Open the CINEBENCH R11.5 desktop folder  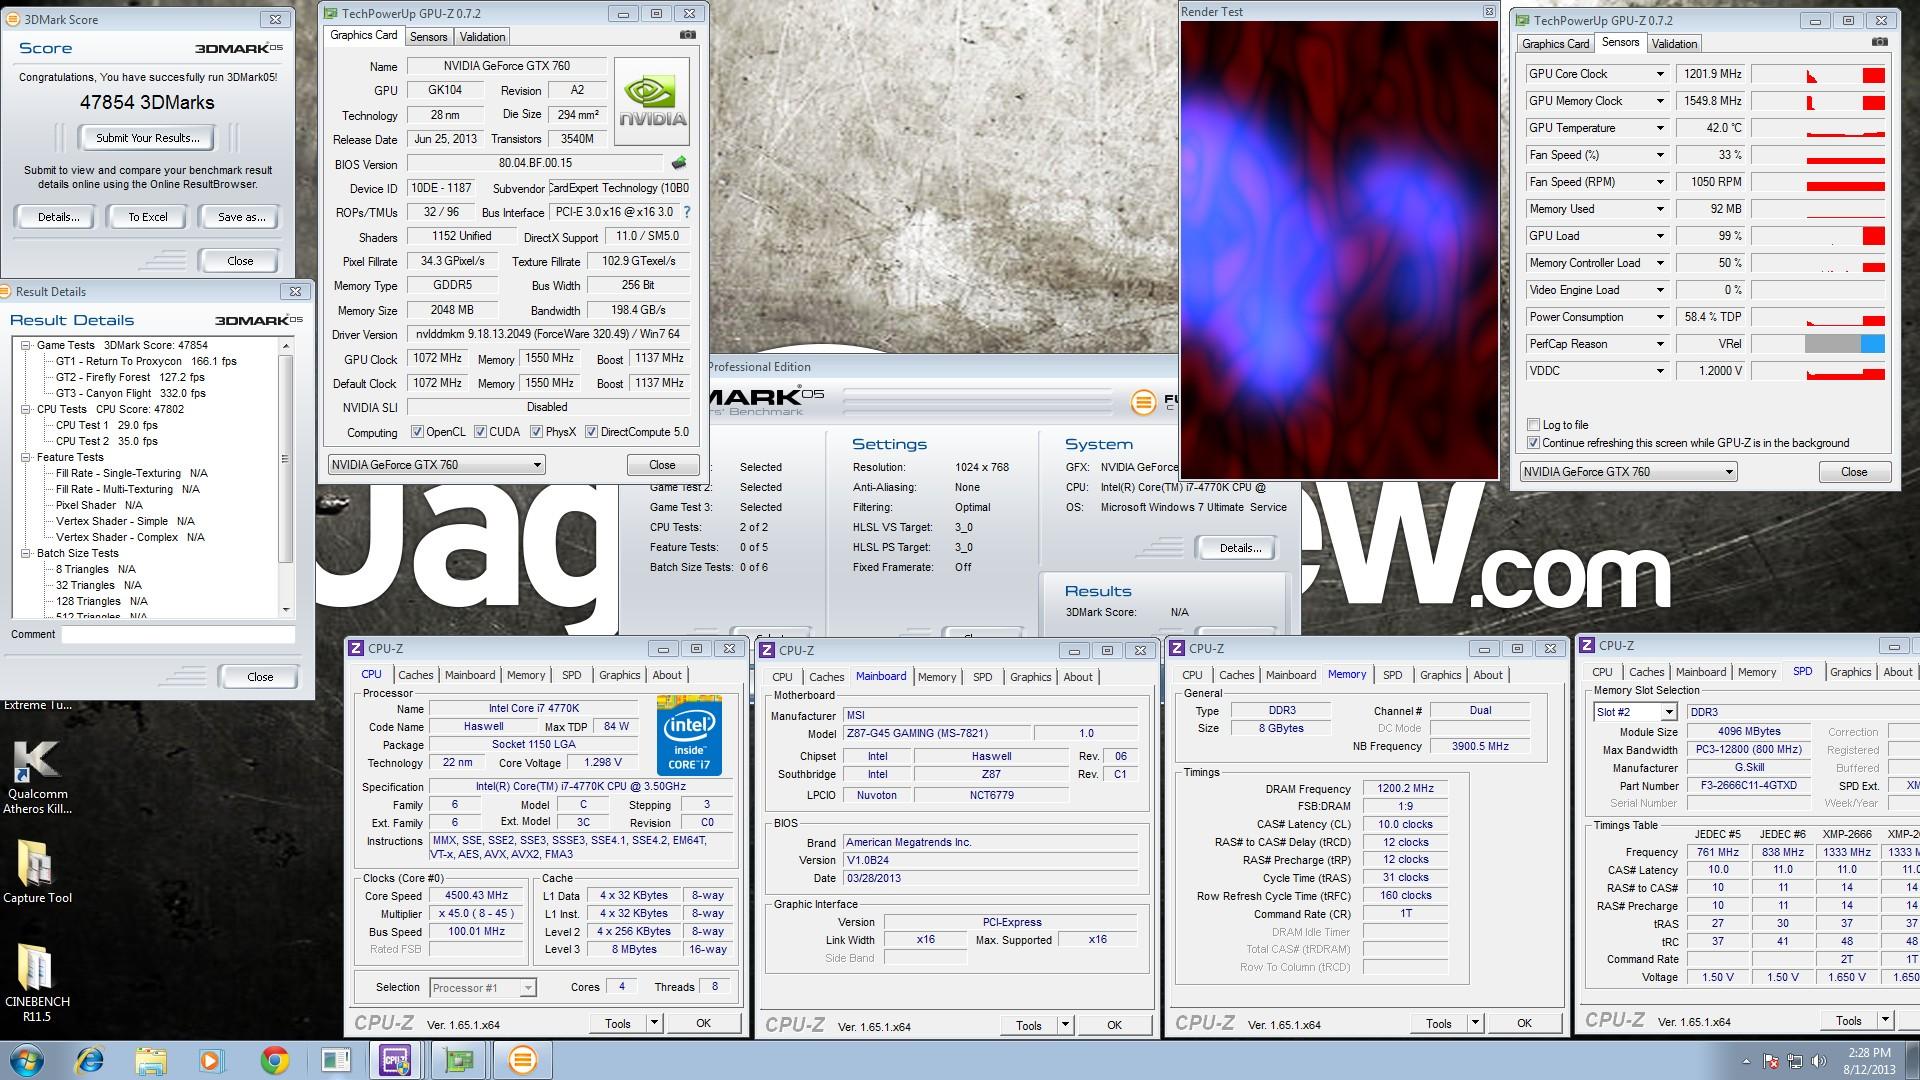tap(37, 982)
